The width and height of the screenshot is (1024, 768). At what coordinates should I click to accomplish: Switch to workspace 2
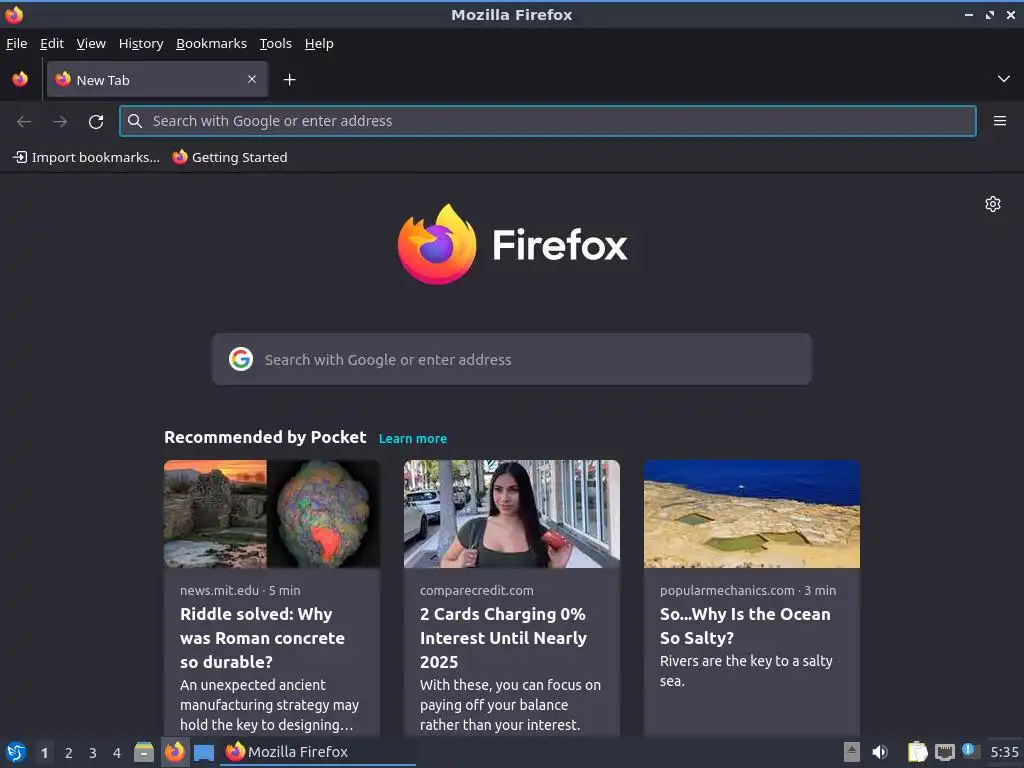[69, 753]
